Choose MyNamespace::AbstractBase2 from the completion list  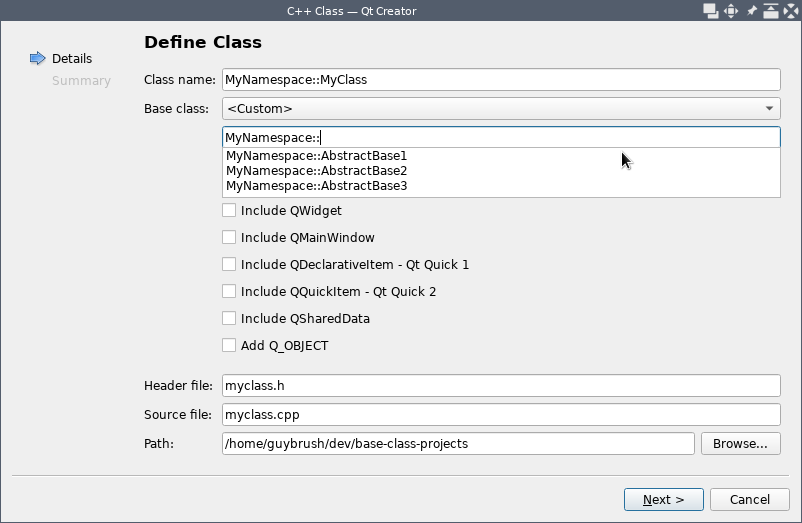click(316, 171)
